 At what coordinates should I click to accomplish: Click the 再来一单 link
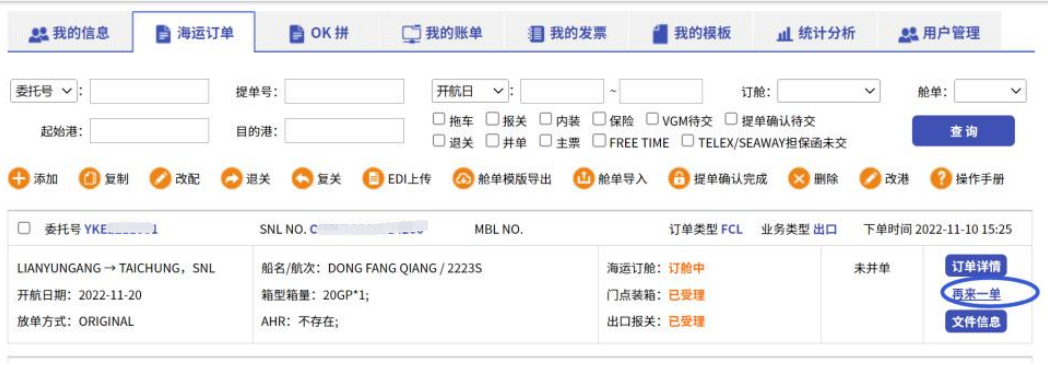pos(976,294)
